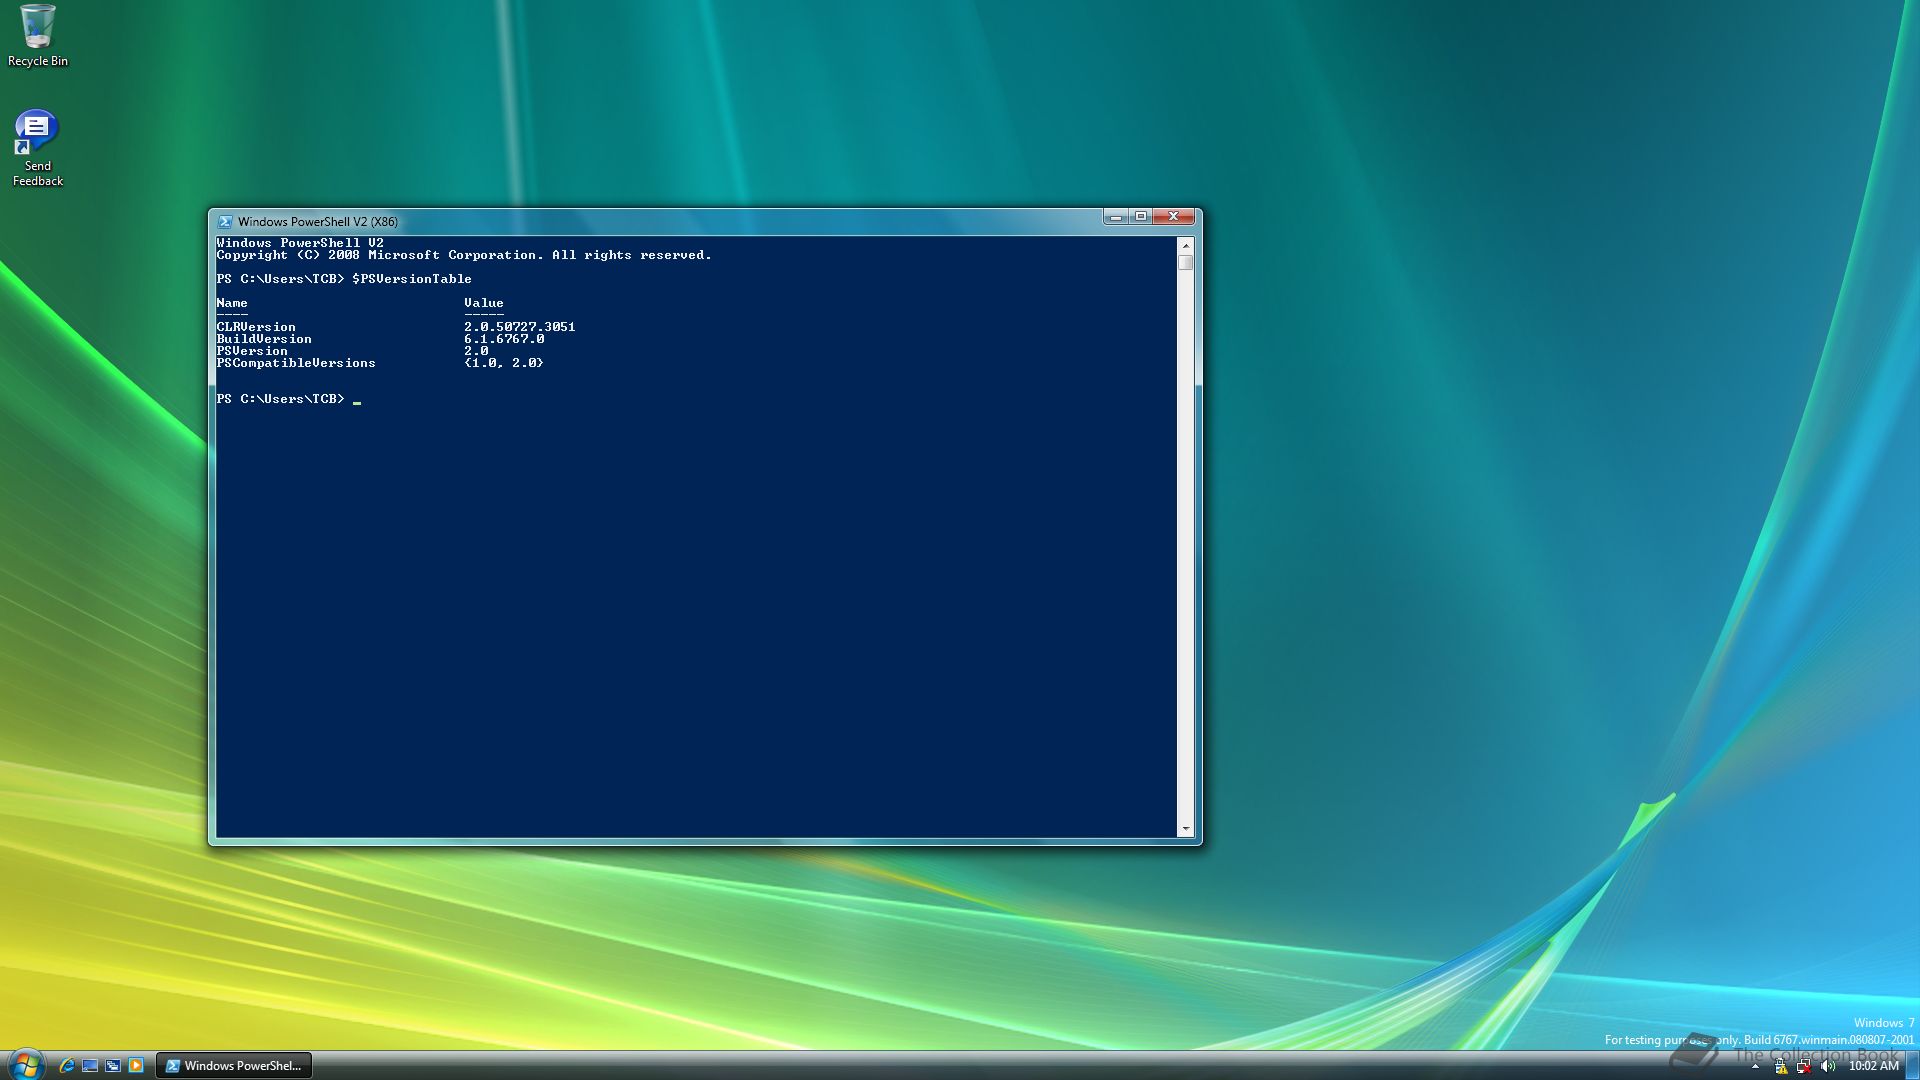Viewport: 1920px width, 1080px height.
Task: Open the Start menu orb
Action: [x=25, y=1064]
